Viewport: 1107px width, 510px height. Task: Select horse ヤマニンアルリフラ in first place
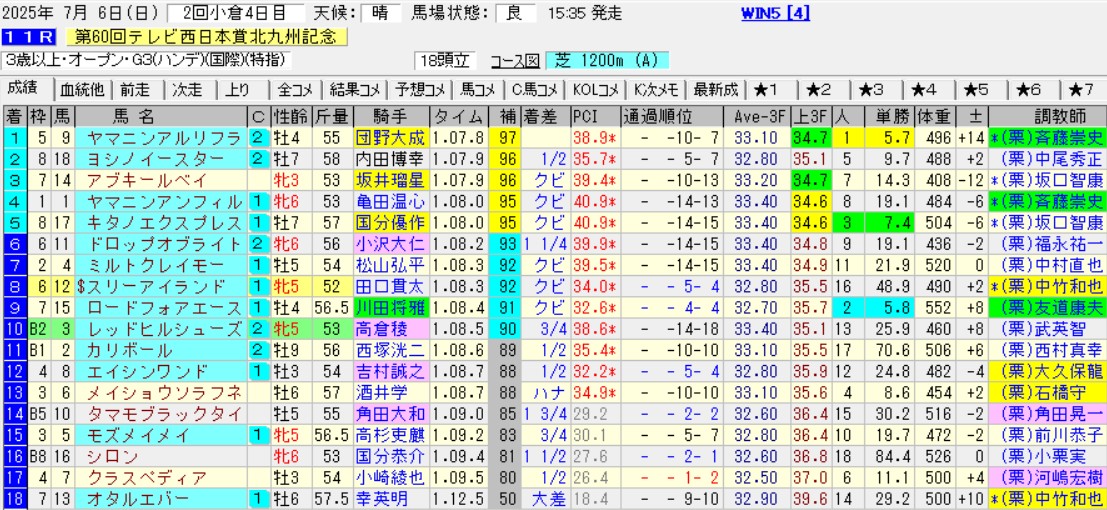pos(164,137)
